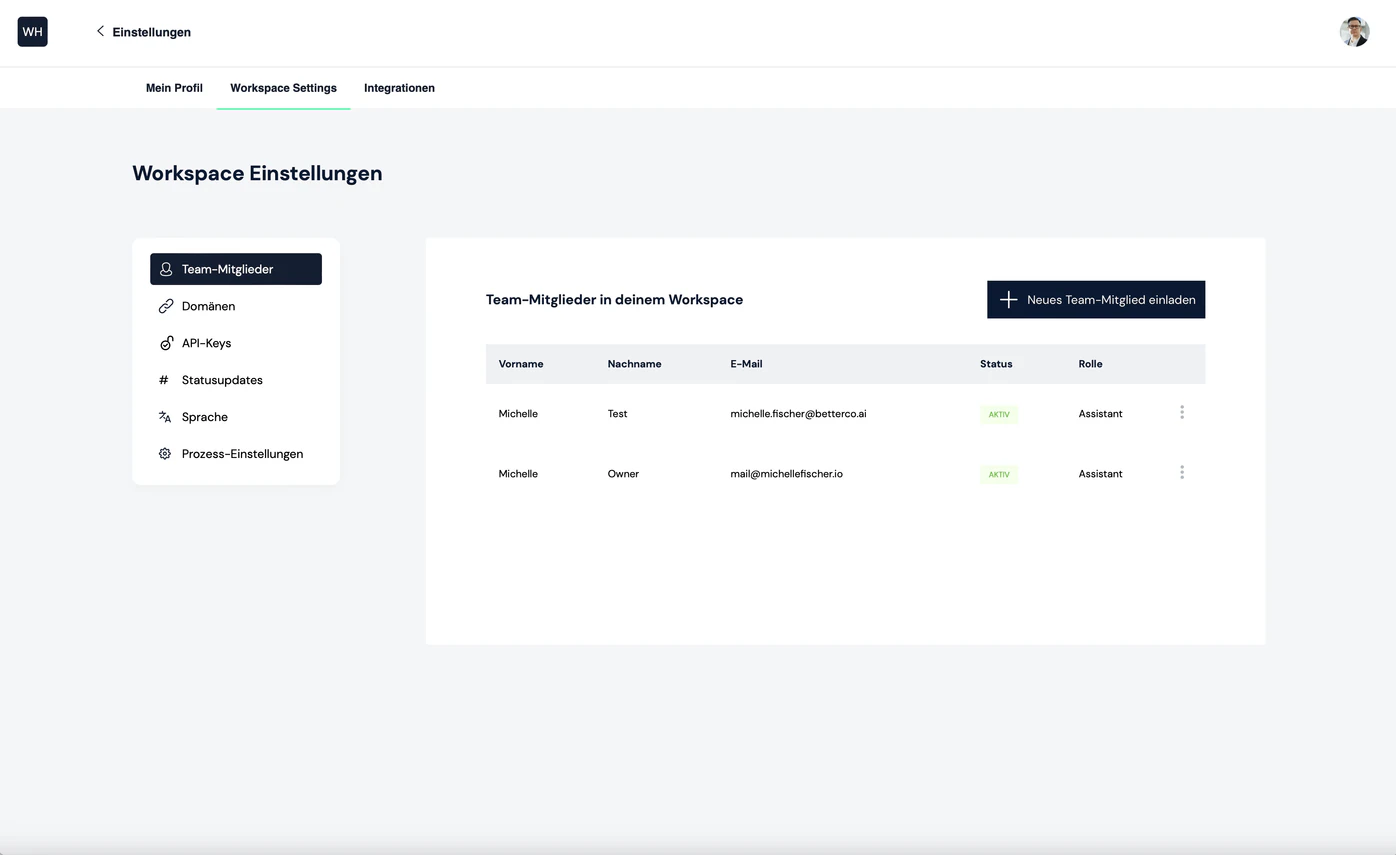Viewport: 1396px width, 855px height.
Task: Click heading Team-Mitglieder in deinem Workspace
Action: pos(614,300)
